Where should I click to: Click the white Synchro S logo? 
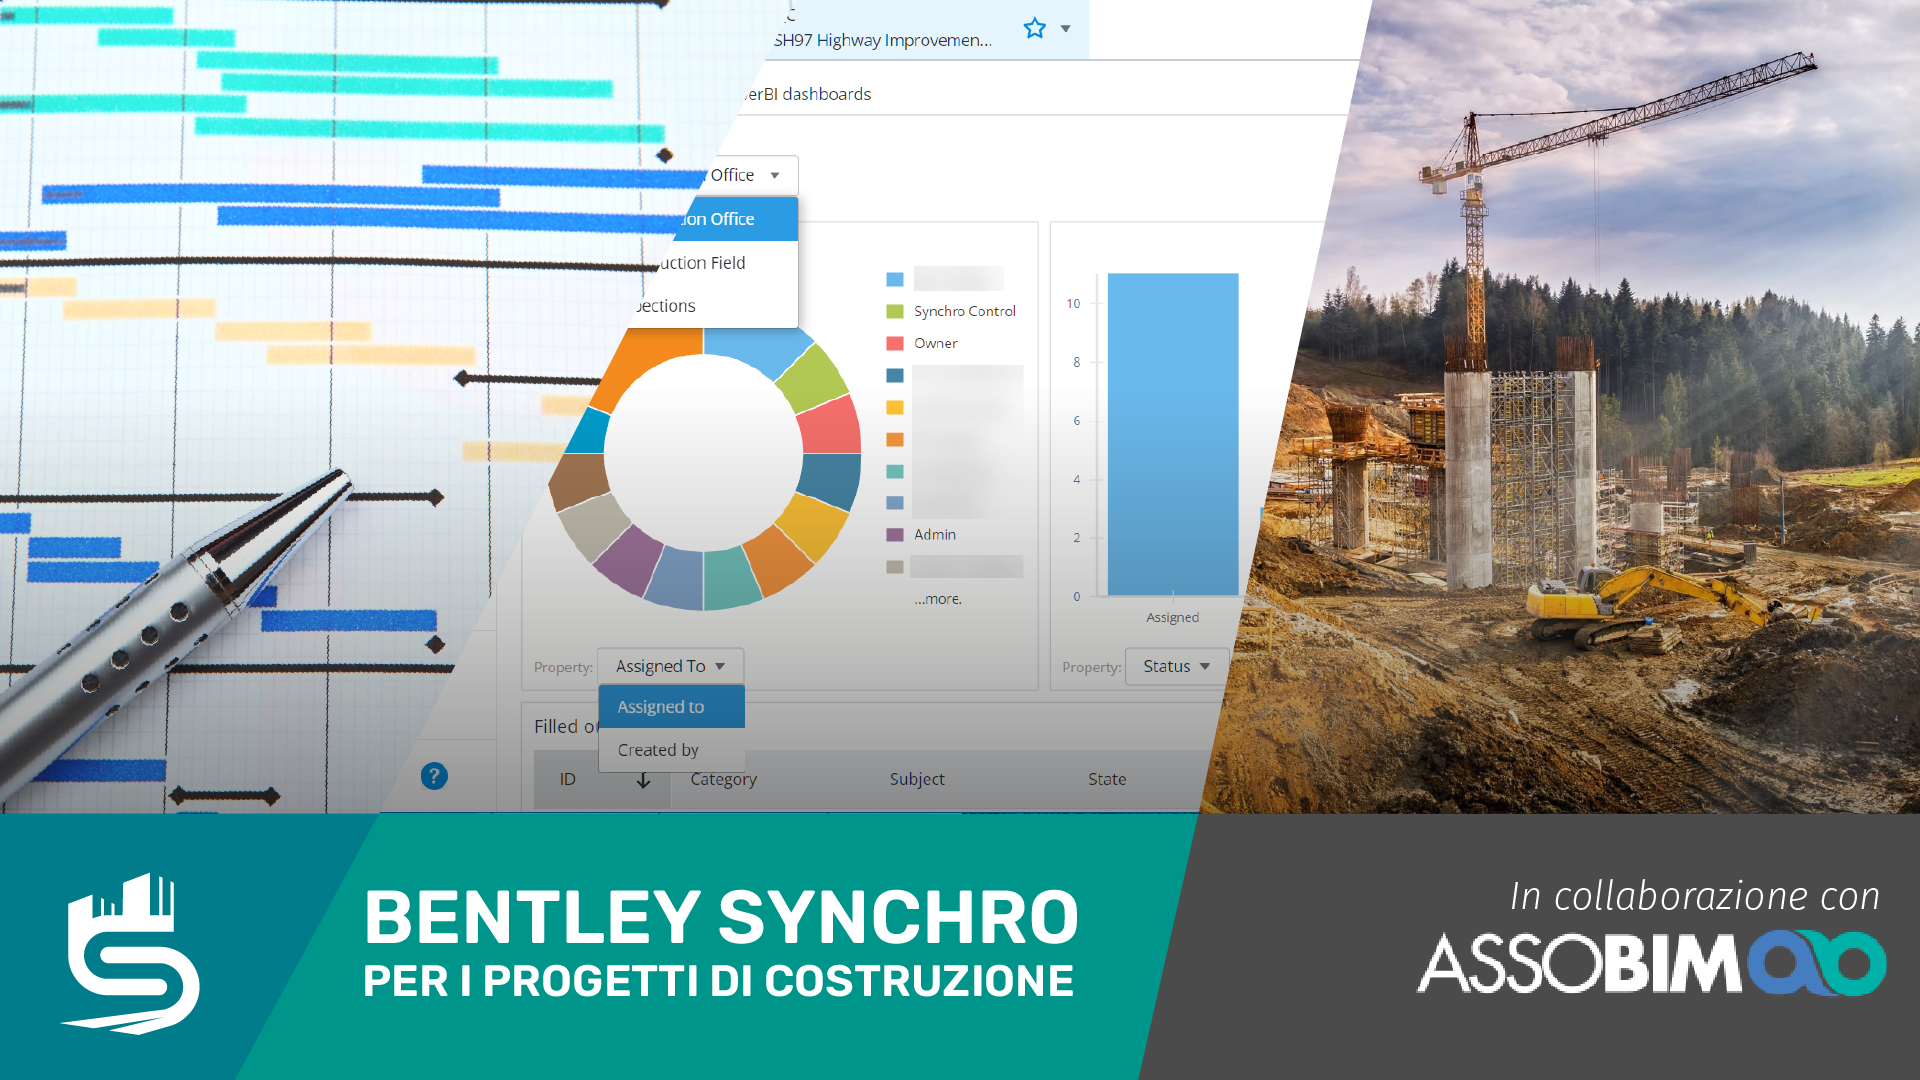132,953
